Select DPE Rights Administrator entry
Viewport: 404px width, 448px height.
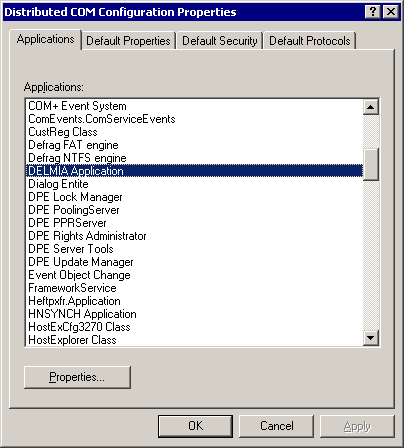click(194, 236)
